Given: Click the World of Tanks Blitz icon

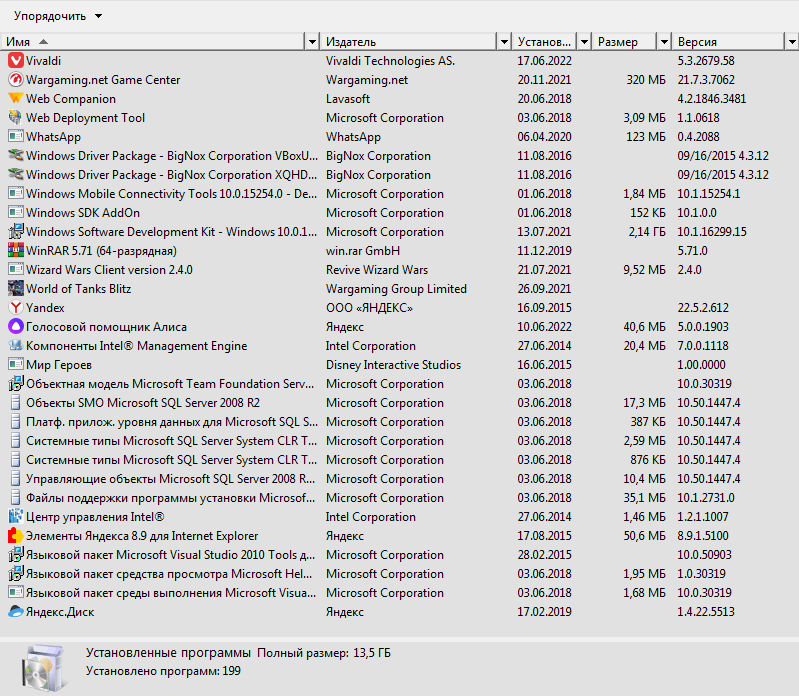Looking at the screenshot, I should point(16,288).
